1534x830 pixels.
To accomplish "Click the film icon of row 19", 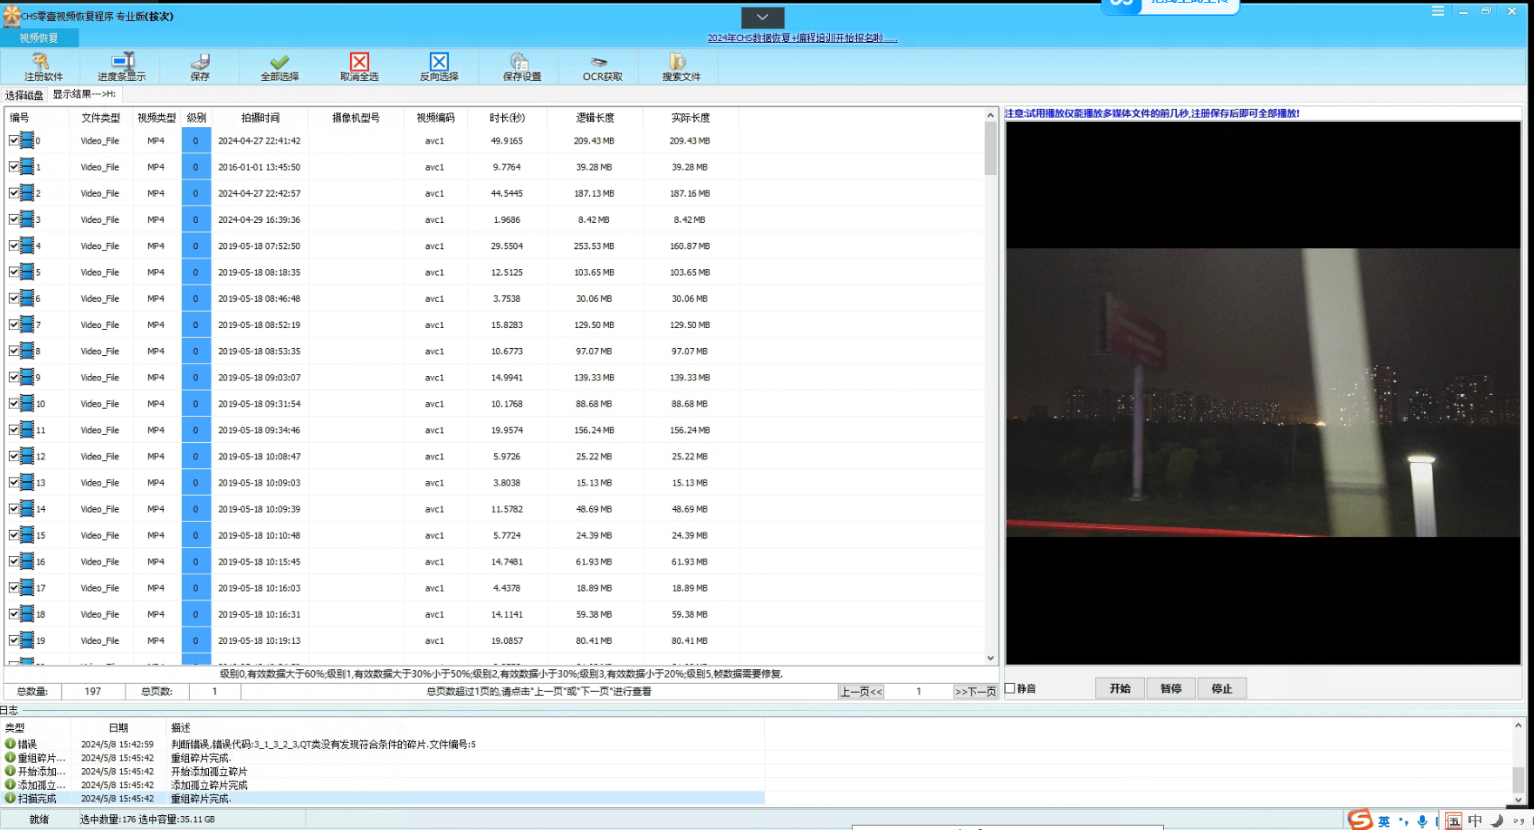I will click(x=27, y=640).
